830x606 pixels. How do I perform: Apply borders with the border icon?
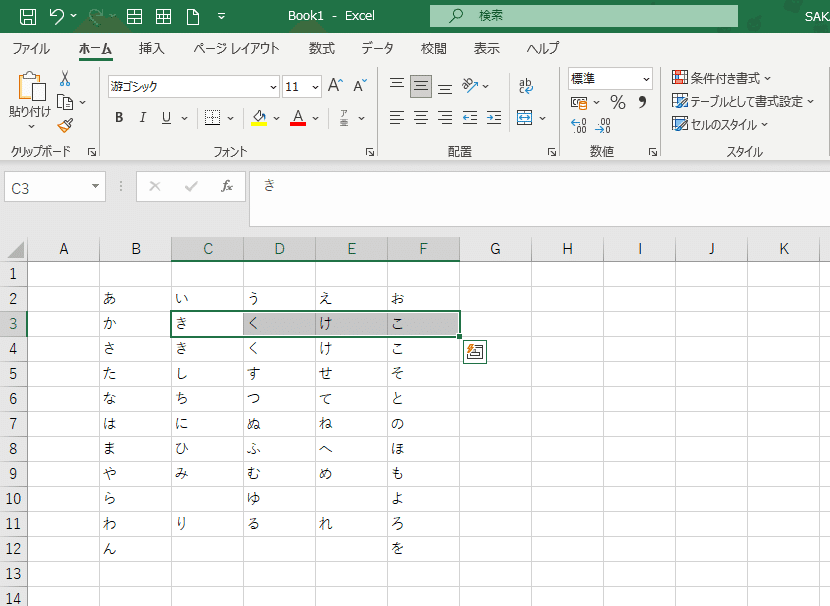click(212, 117)
